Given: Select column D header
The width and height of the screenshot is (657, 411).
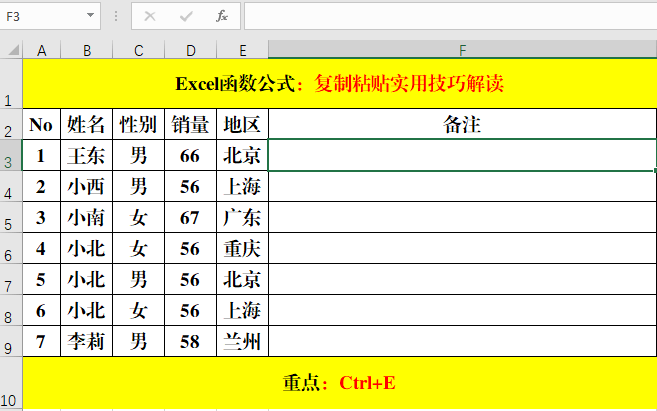Looking at the screenshot, I should click(x=191, y=50).
